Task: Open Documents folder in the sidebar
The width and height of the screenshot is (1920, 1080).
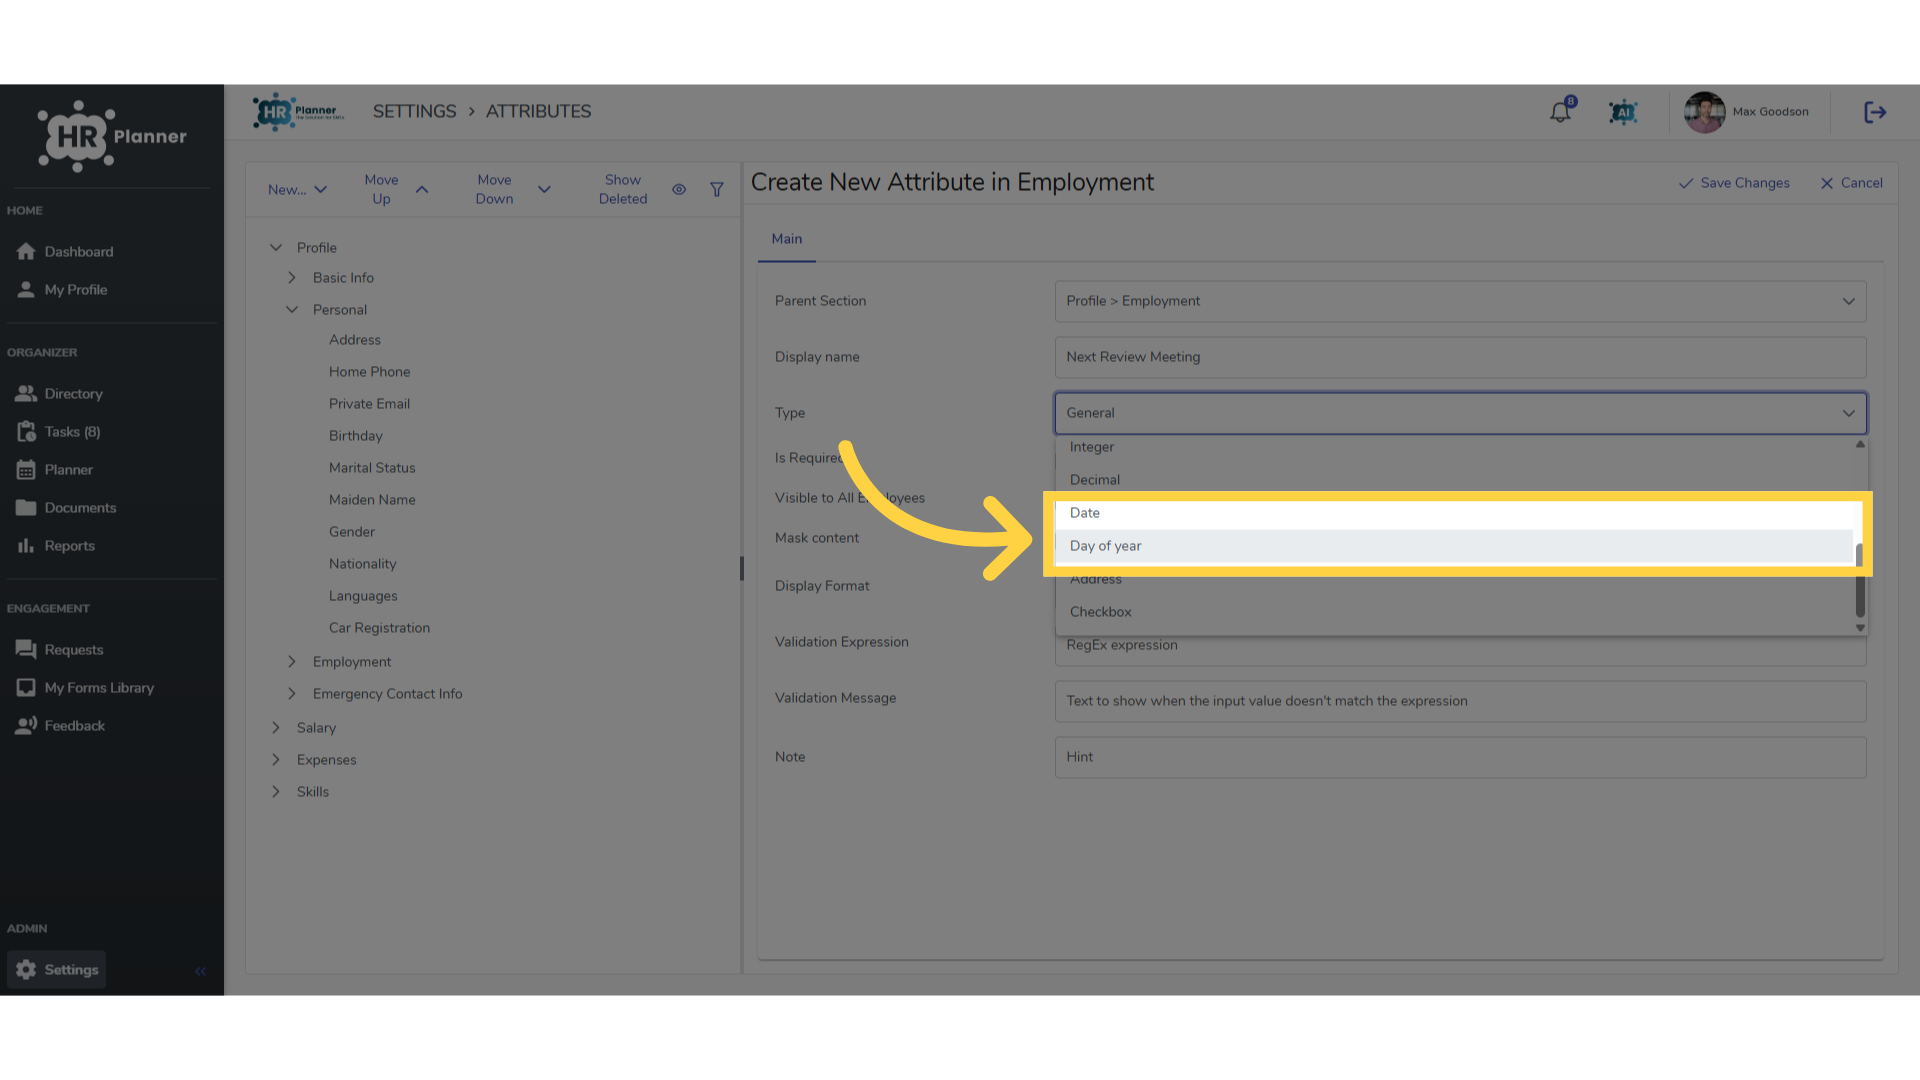Action: 66,508
